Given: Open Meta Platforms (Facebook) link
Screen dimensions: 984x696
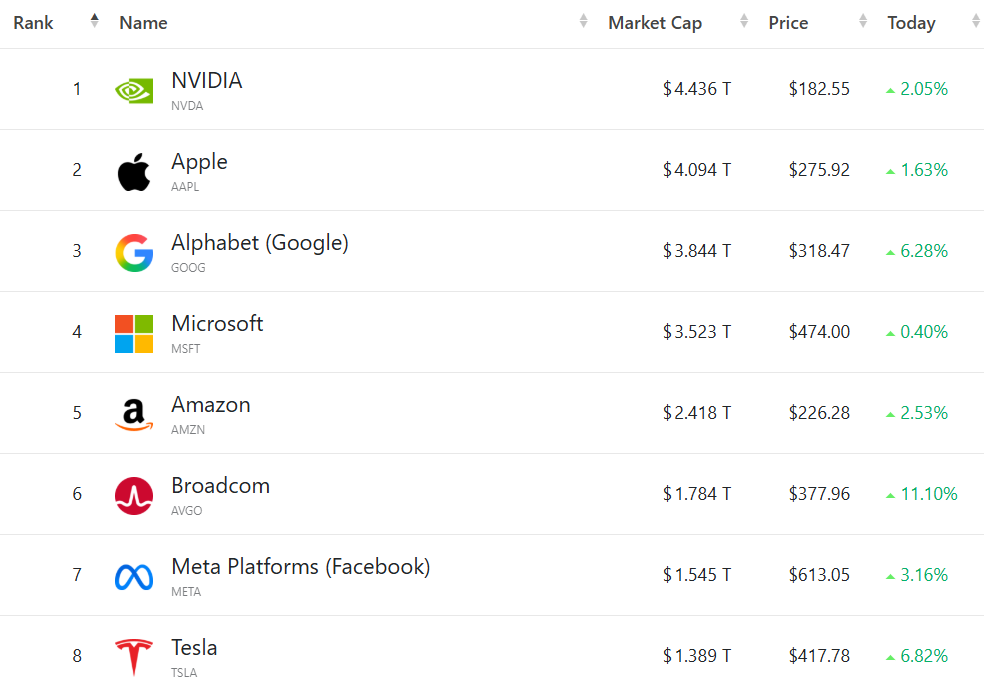Looking at the screenshot, I should (x=300, y=567).
